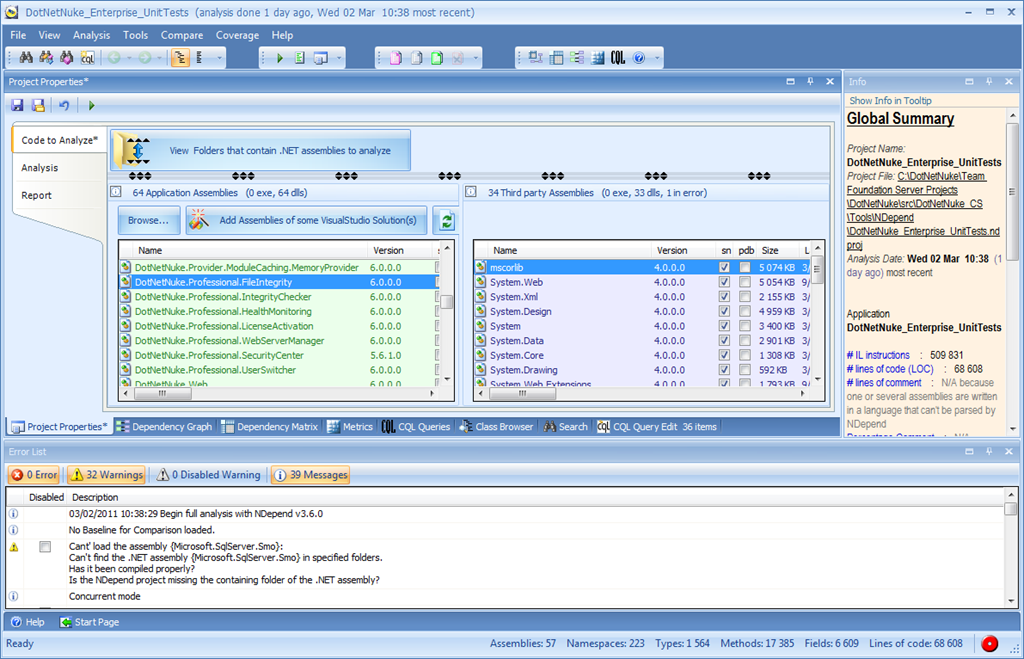Open Dependency Graph from the main toolbar icon
This screenshot has height=659, width=1024.
tap(536, 58)
